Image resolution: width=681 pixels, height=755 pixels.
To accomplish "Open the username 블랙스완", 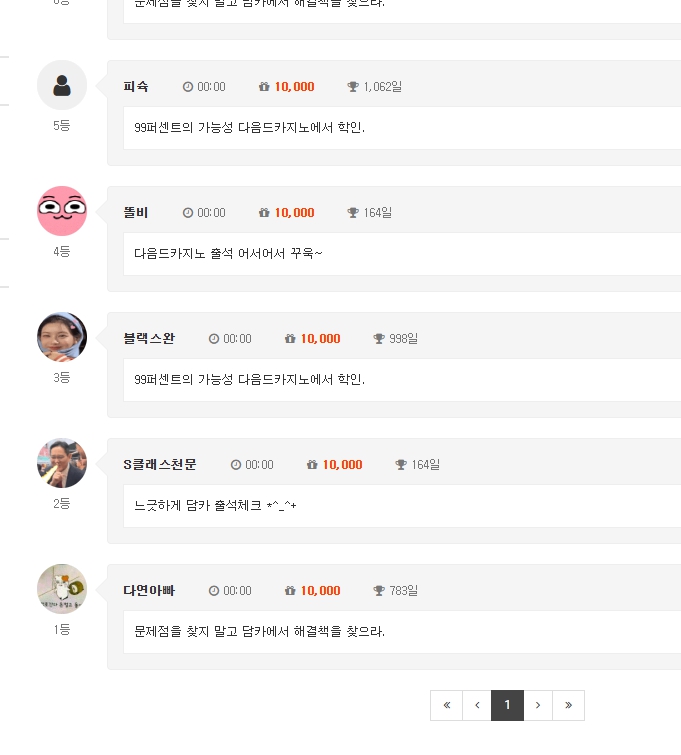I will (x=149, y=338).
